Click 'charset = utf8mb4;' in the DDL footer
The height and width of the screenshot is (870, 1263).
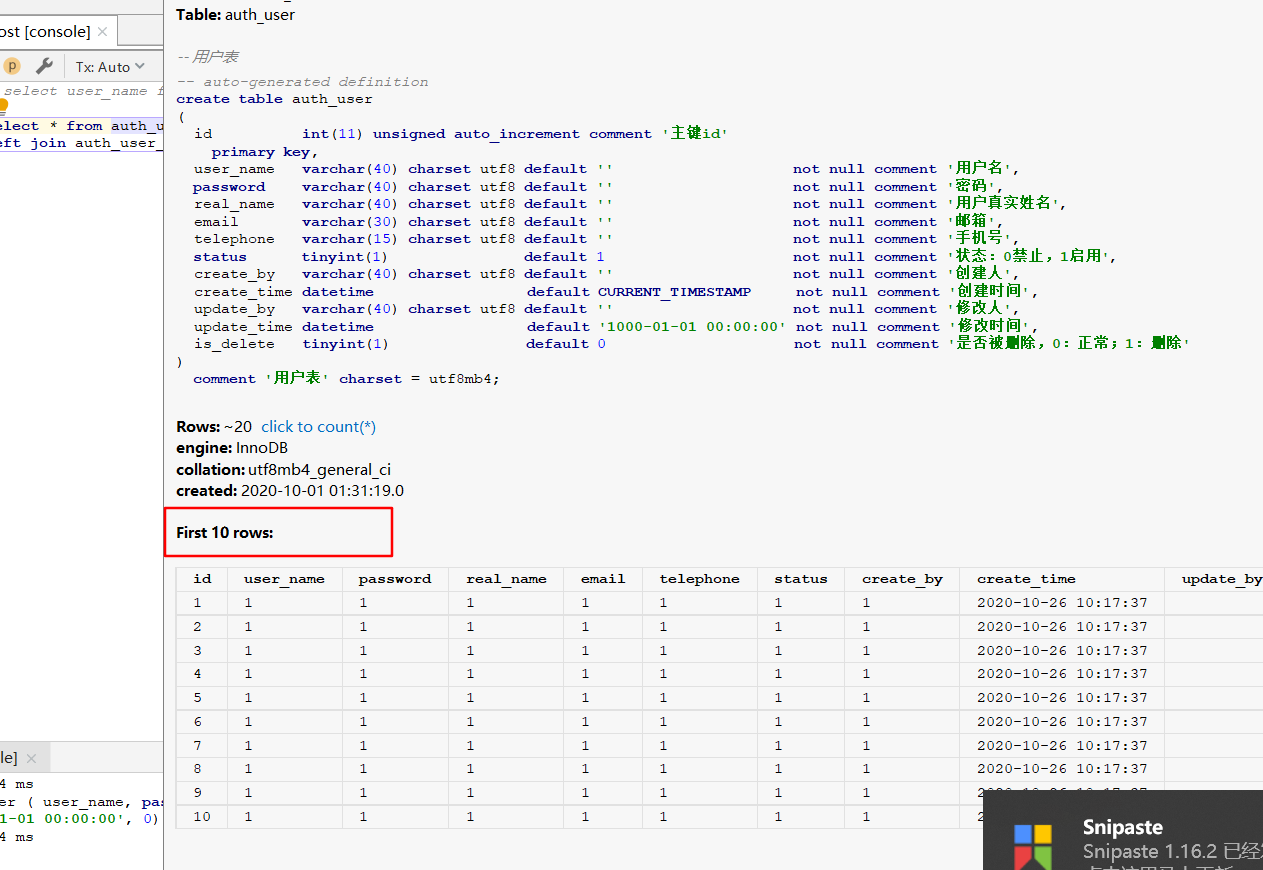tap(419, 379)
